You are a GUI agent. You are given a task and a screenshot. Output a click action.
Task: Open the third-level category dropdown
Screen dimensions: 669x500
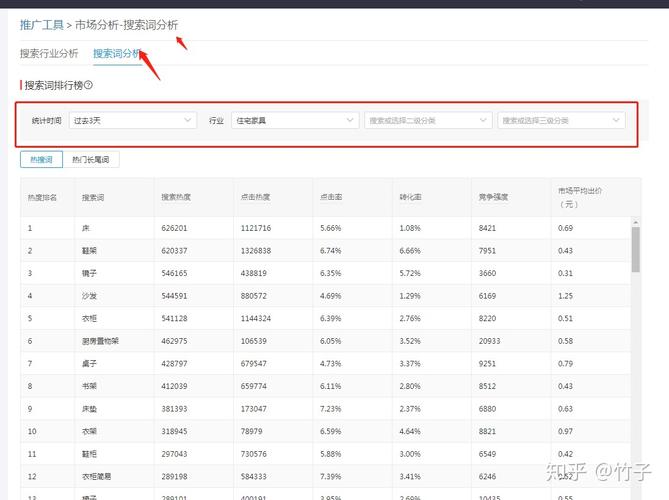click(x=561, y=120)
